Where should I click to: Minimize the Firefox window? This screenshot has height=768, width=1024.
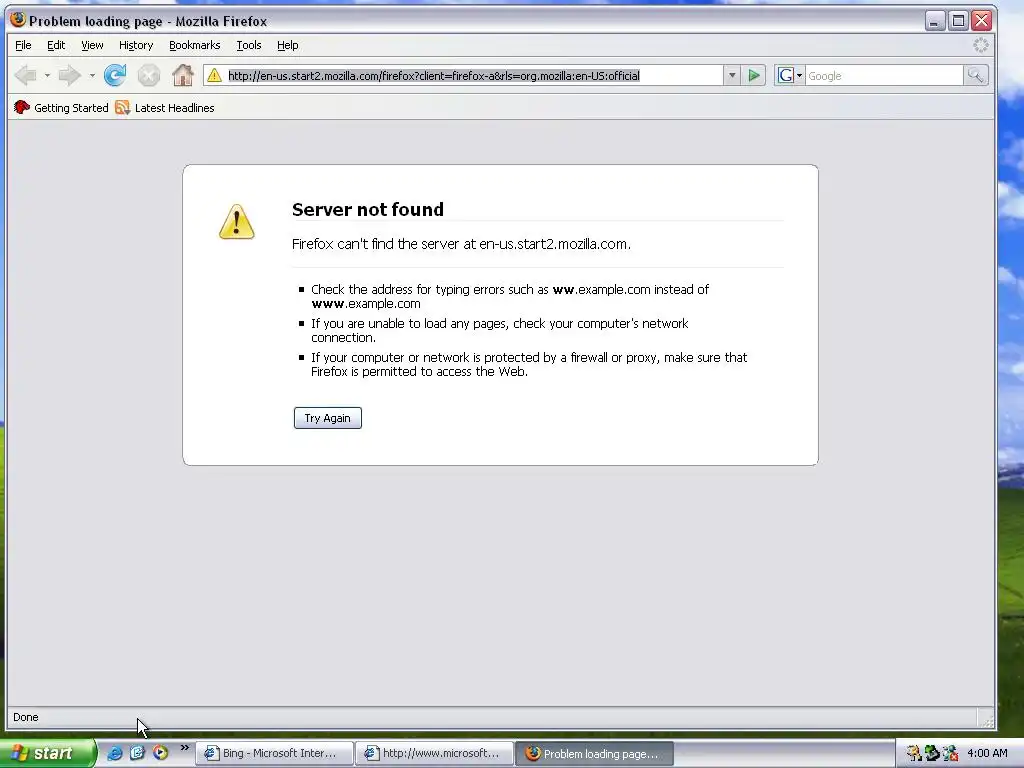pyautogui.click(x=935, y=21)
